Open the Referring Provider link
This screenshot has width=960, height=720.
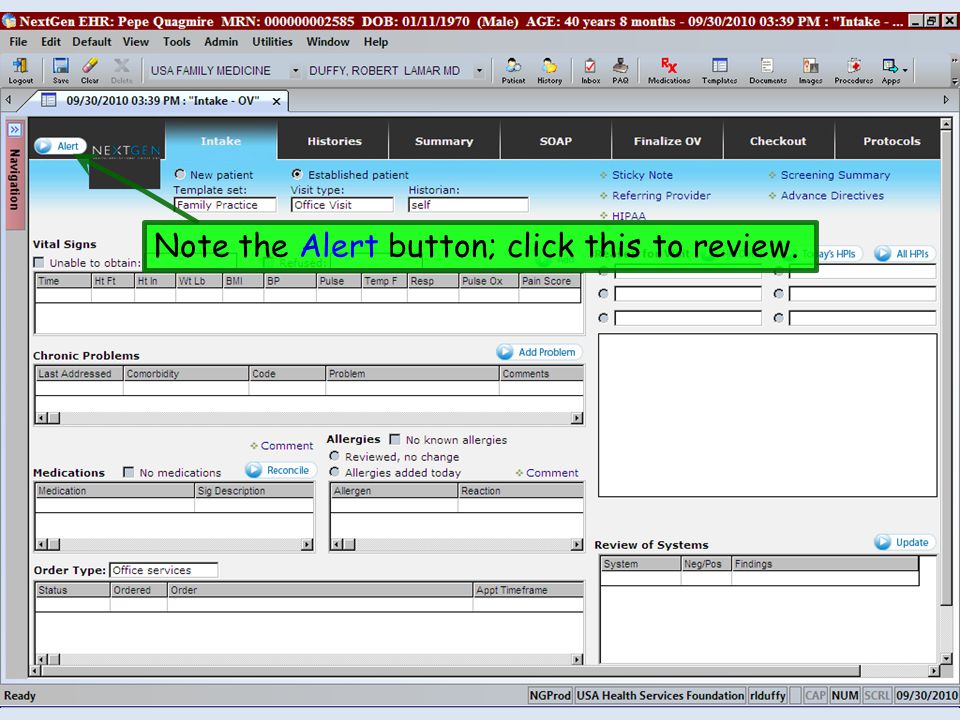661,196
